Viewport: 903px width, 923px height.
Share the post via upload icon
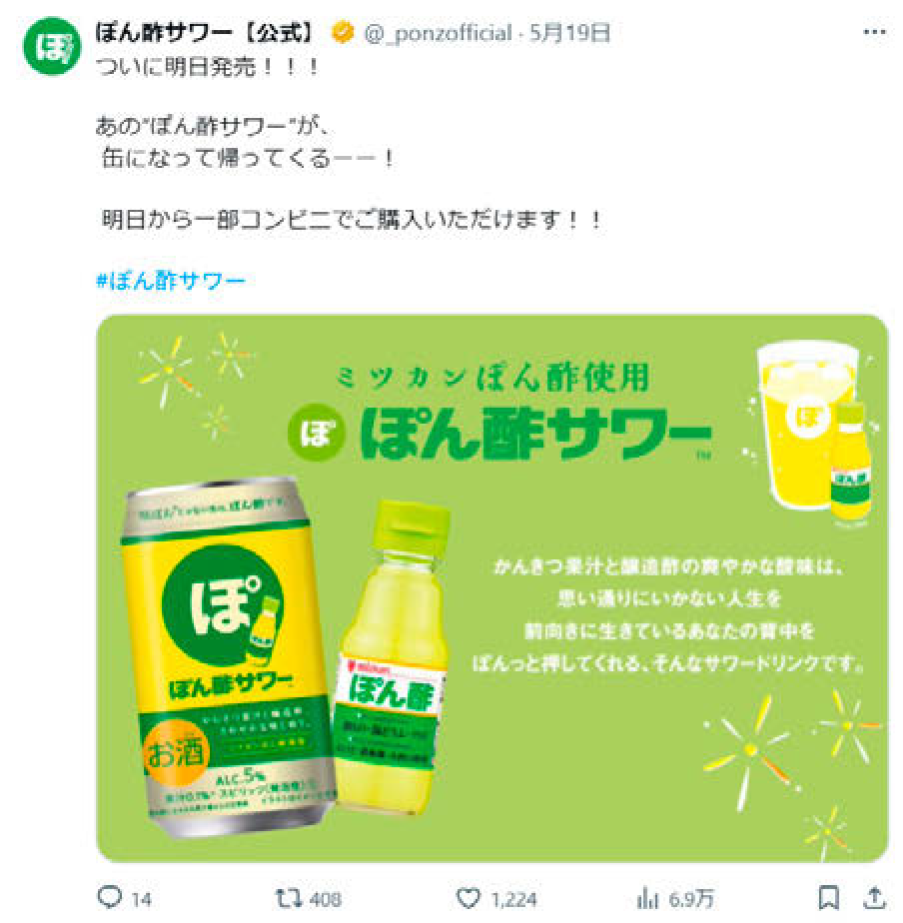pos(874,898)
